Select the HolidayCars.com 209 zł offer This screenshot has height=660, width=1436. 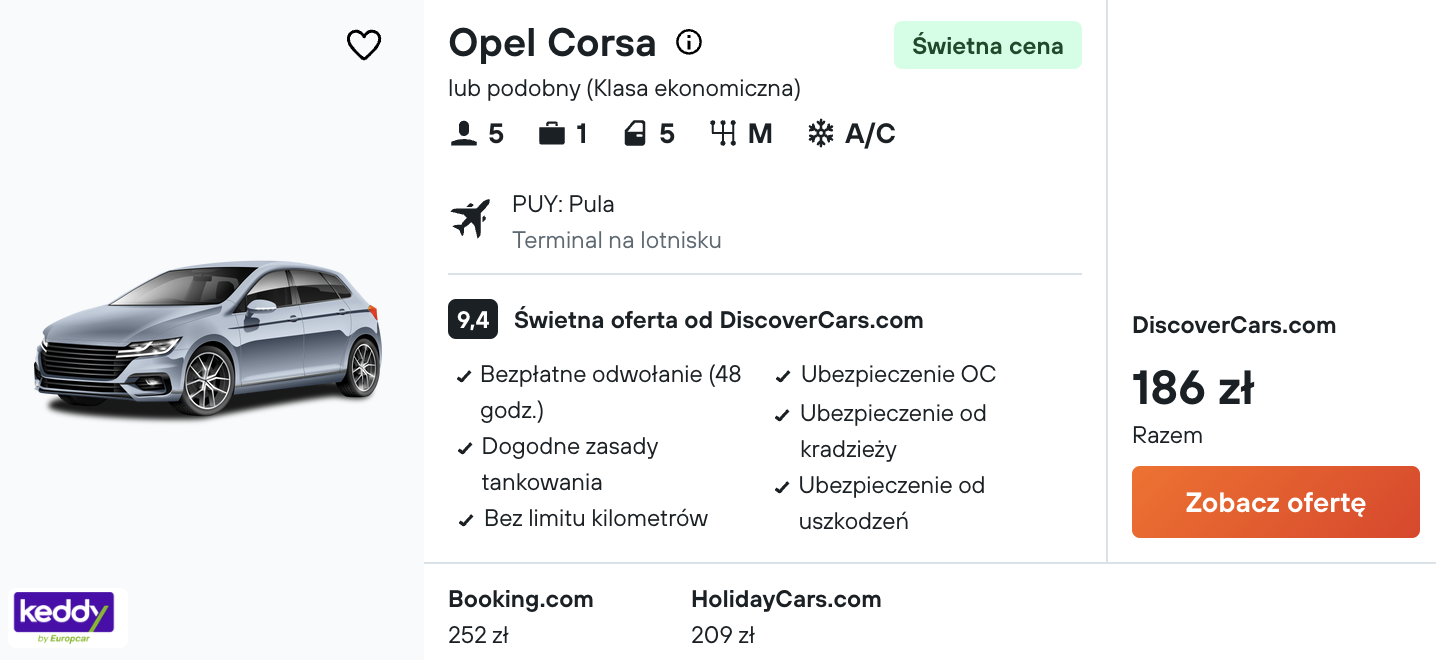786,617
